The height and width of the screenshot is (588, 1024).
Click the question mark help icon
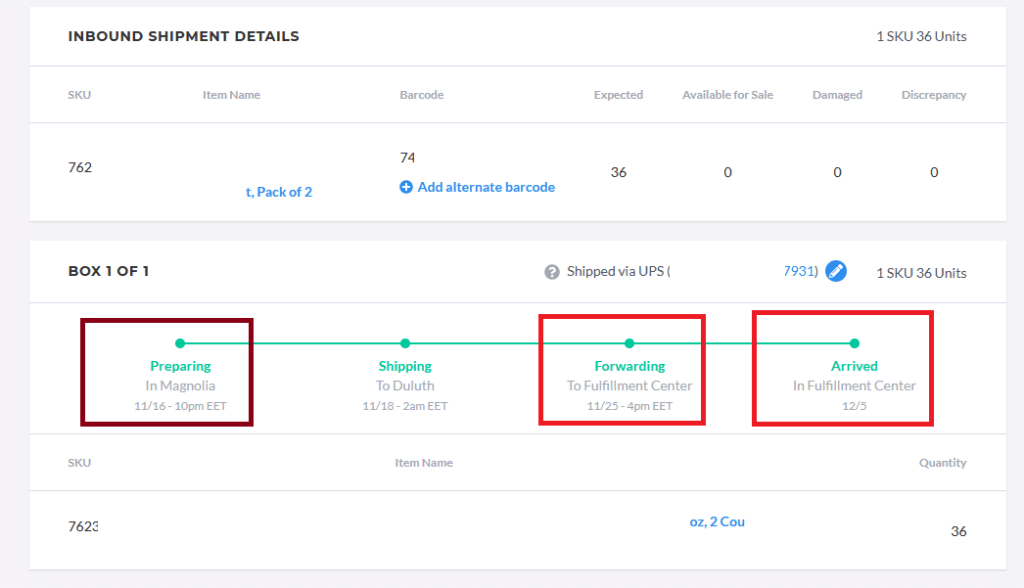[x=552, y=272]
